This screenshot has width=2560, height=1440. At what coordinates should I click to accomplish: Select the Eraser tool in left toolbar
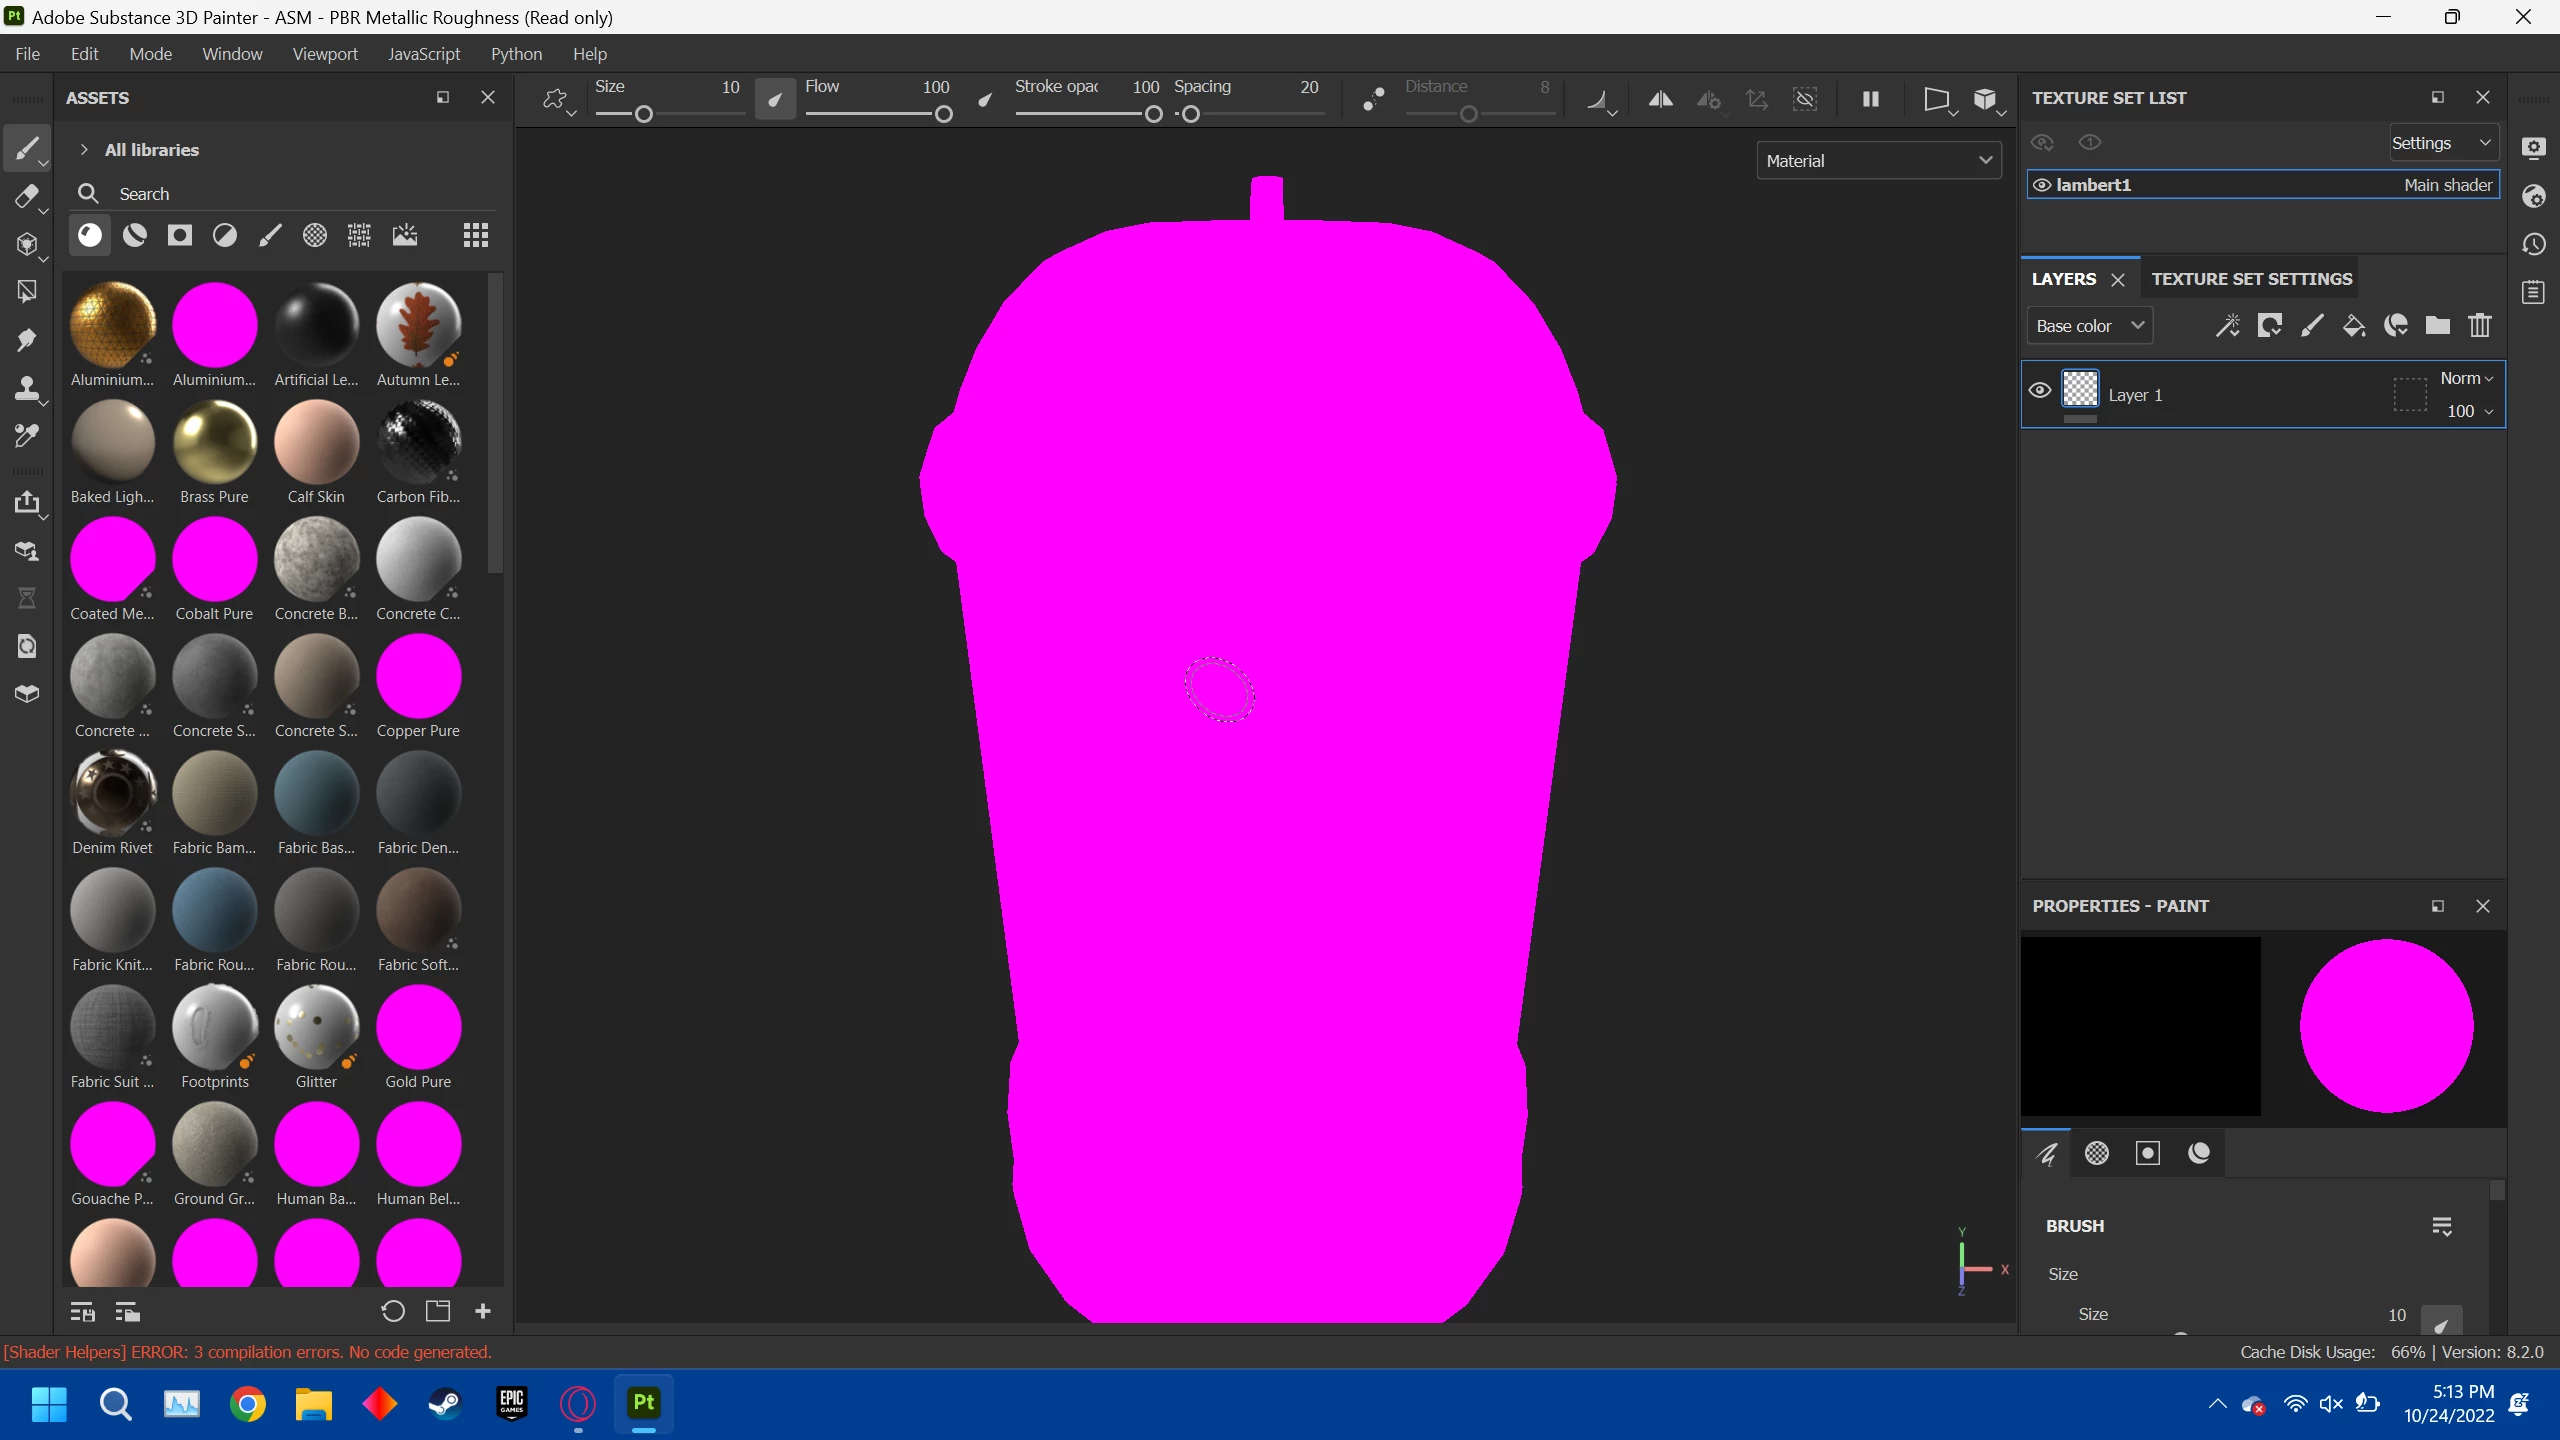coord(27,196)
